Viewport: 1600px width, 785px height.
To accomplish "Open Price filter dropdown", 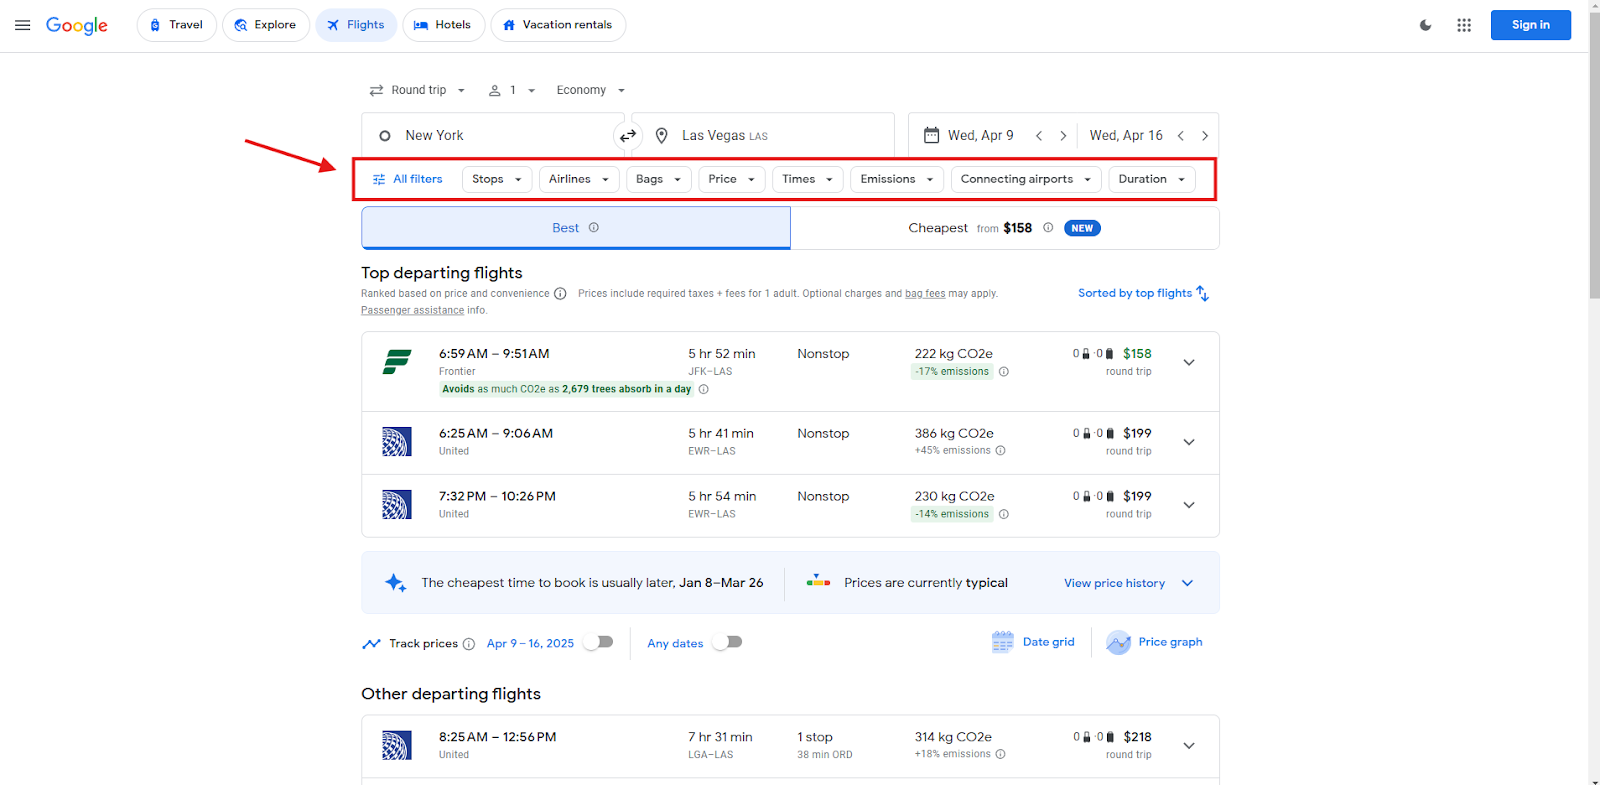I will 732,179.
